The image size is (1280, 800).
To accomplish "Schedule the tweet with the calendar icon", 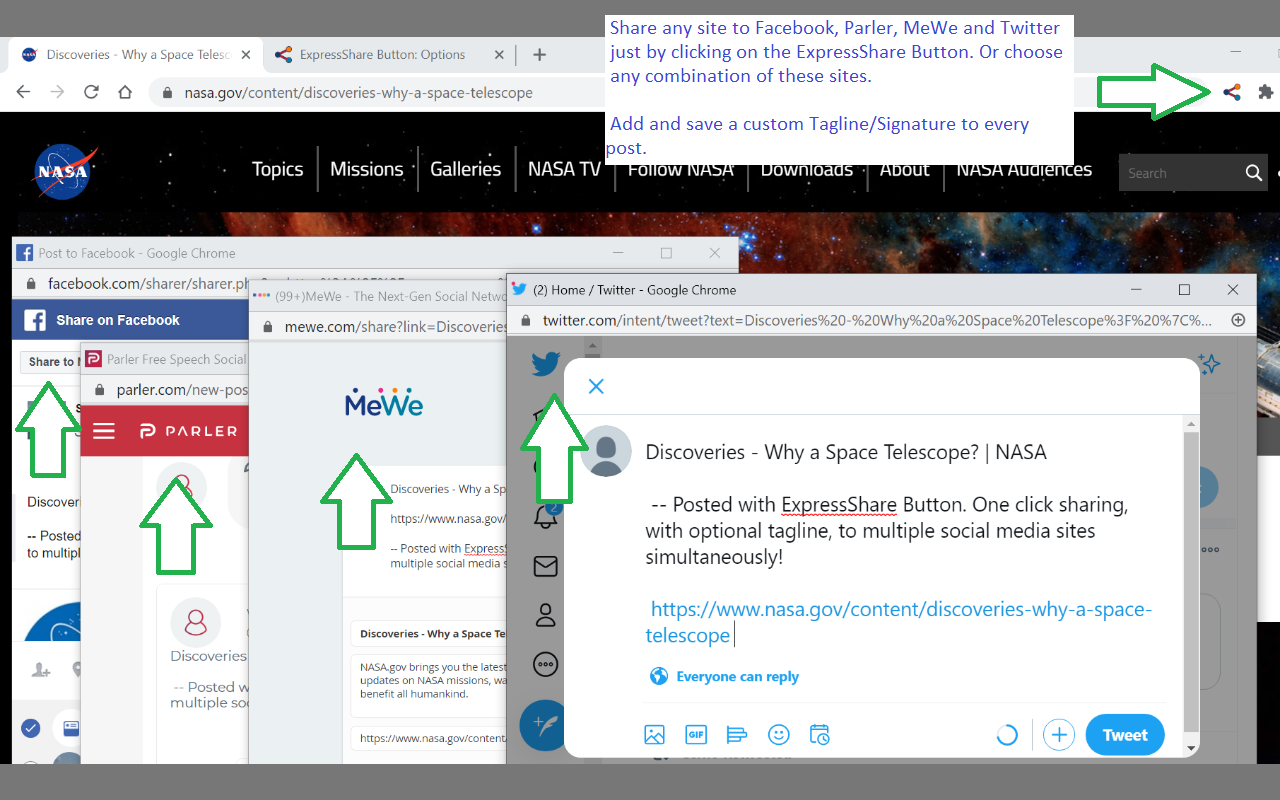I will click(x=819, y=734).
